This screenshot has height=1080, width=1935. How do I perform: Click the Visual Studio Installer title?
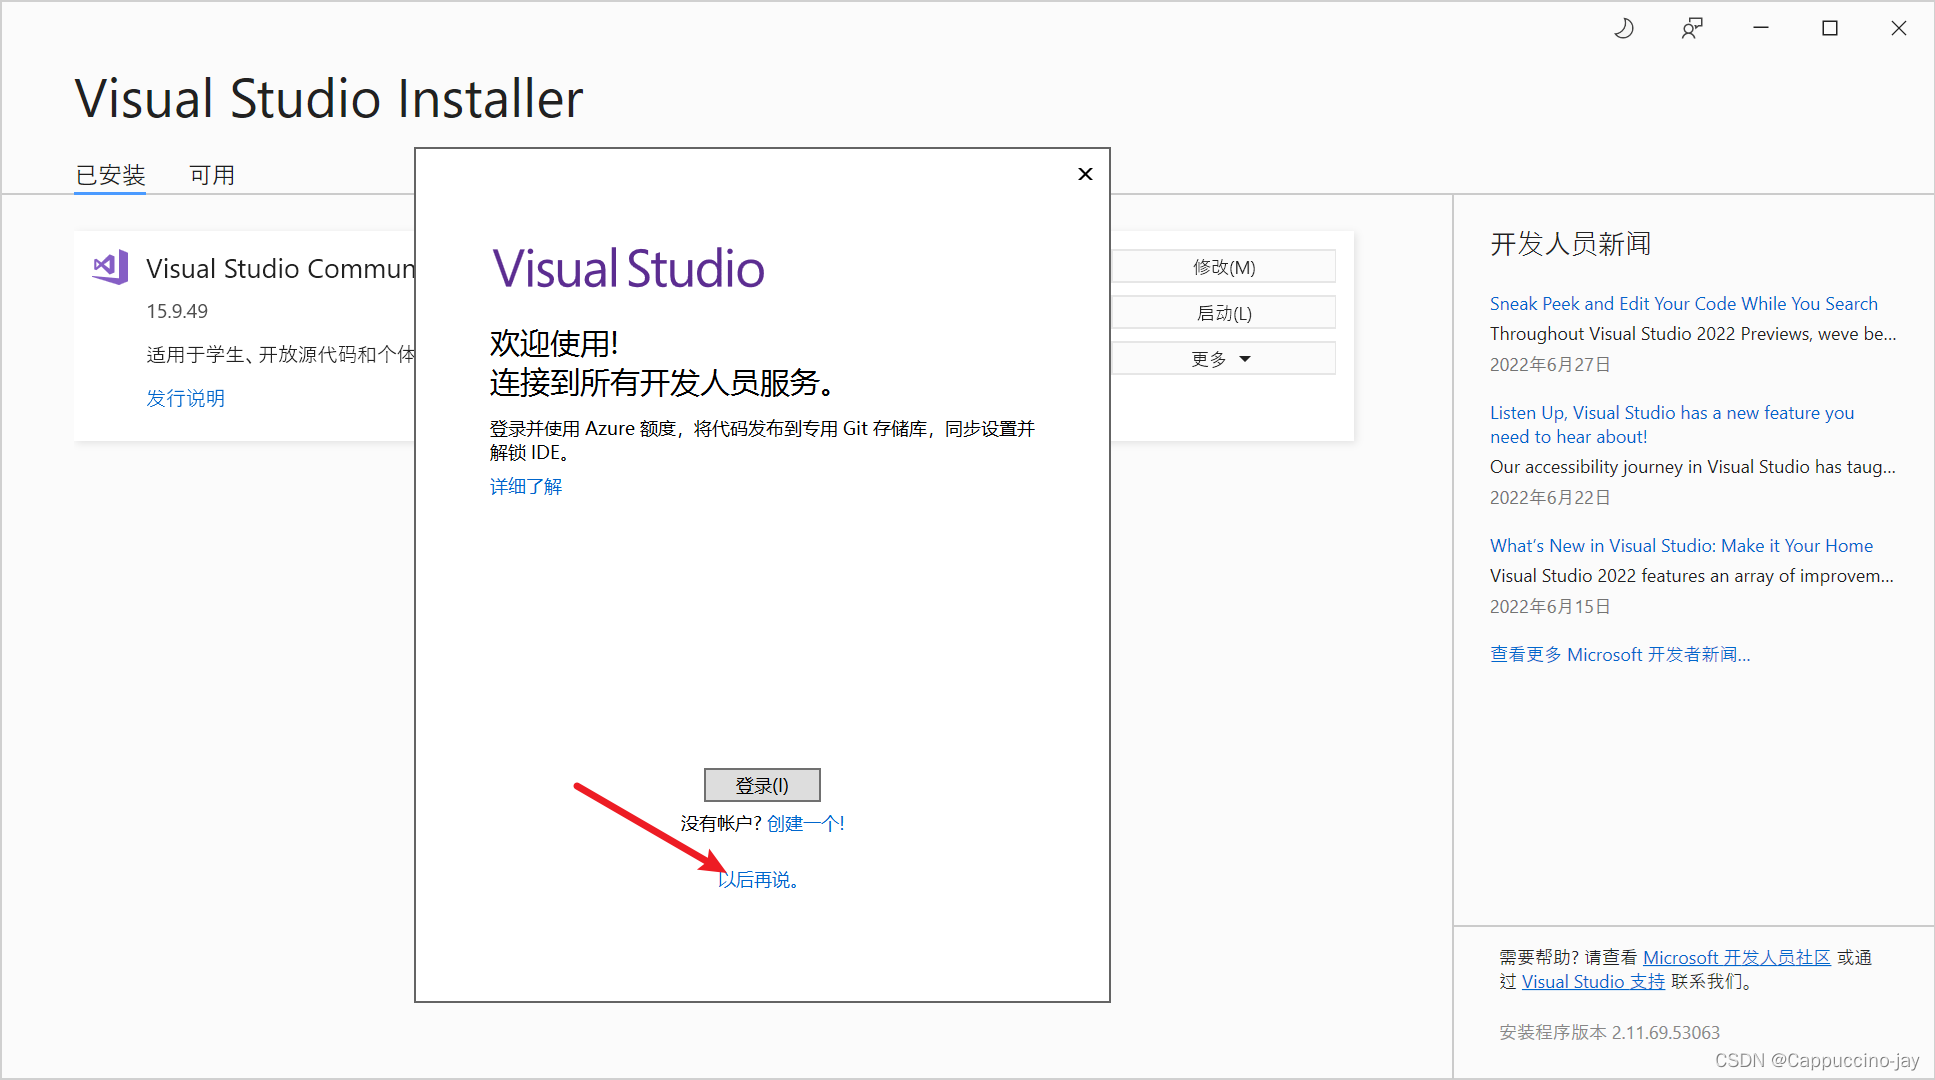coord(329,99)
